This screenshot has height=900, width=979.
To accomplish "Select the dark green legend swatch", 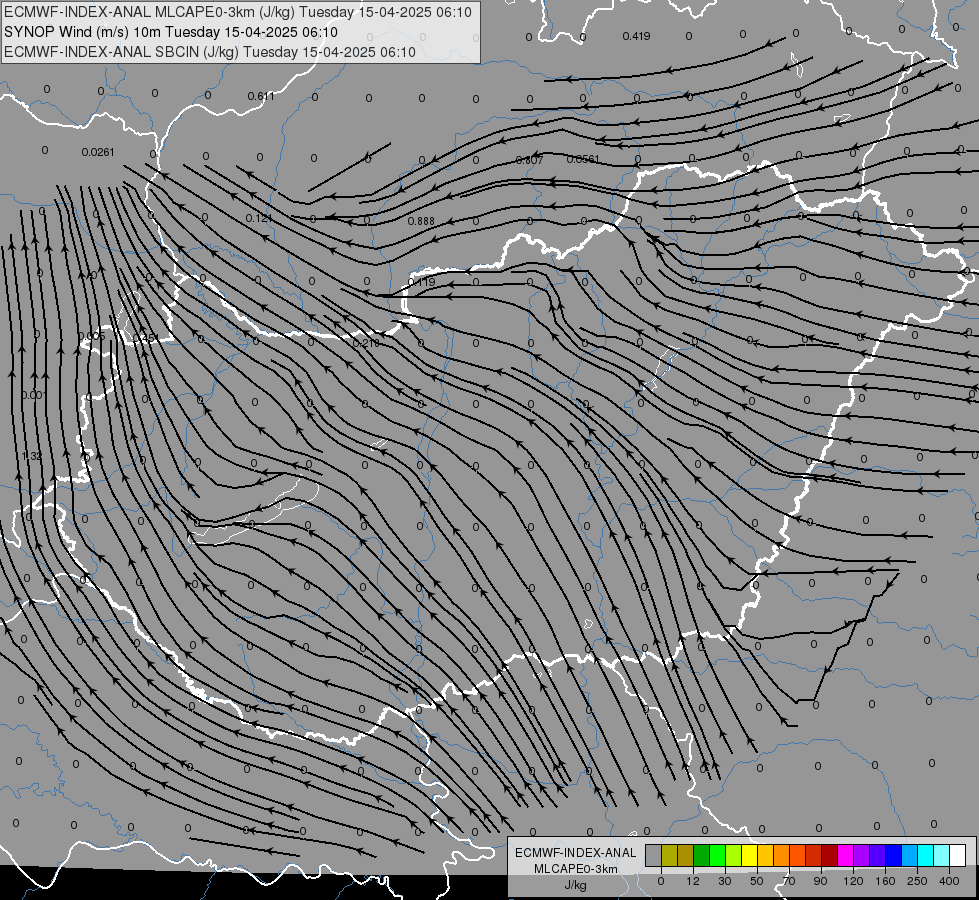I will tap(701, 856).
